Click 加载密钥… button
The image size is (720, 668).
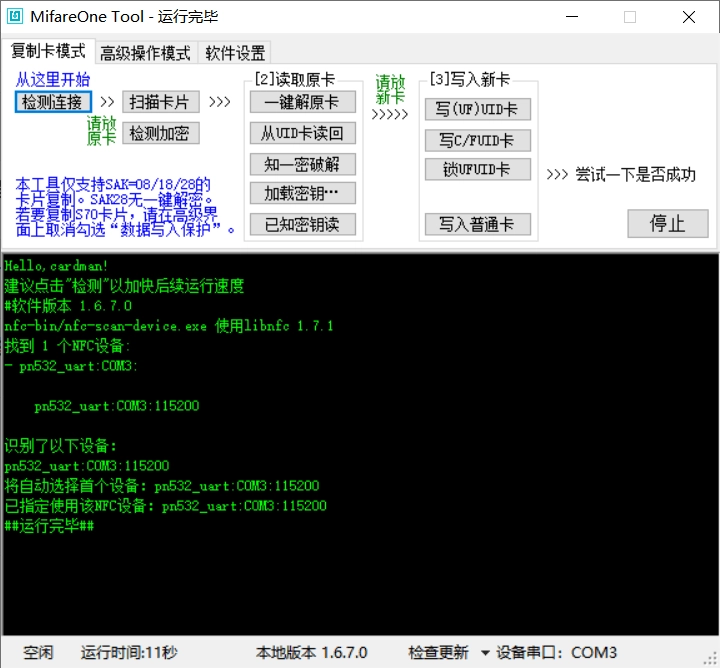(x=303, y=193)
